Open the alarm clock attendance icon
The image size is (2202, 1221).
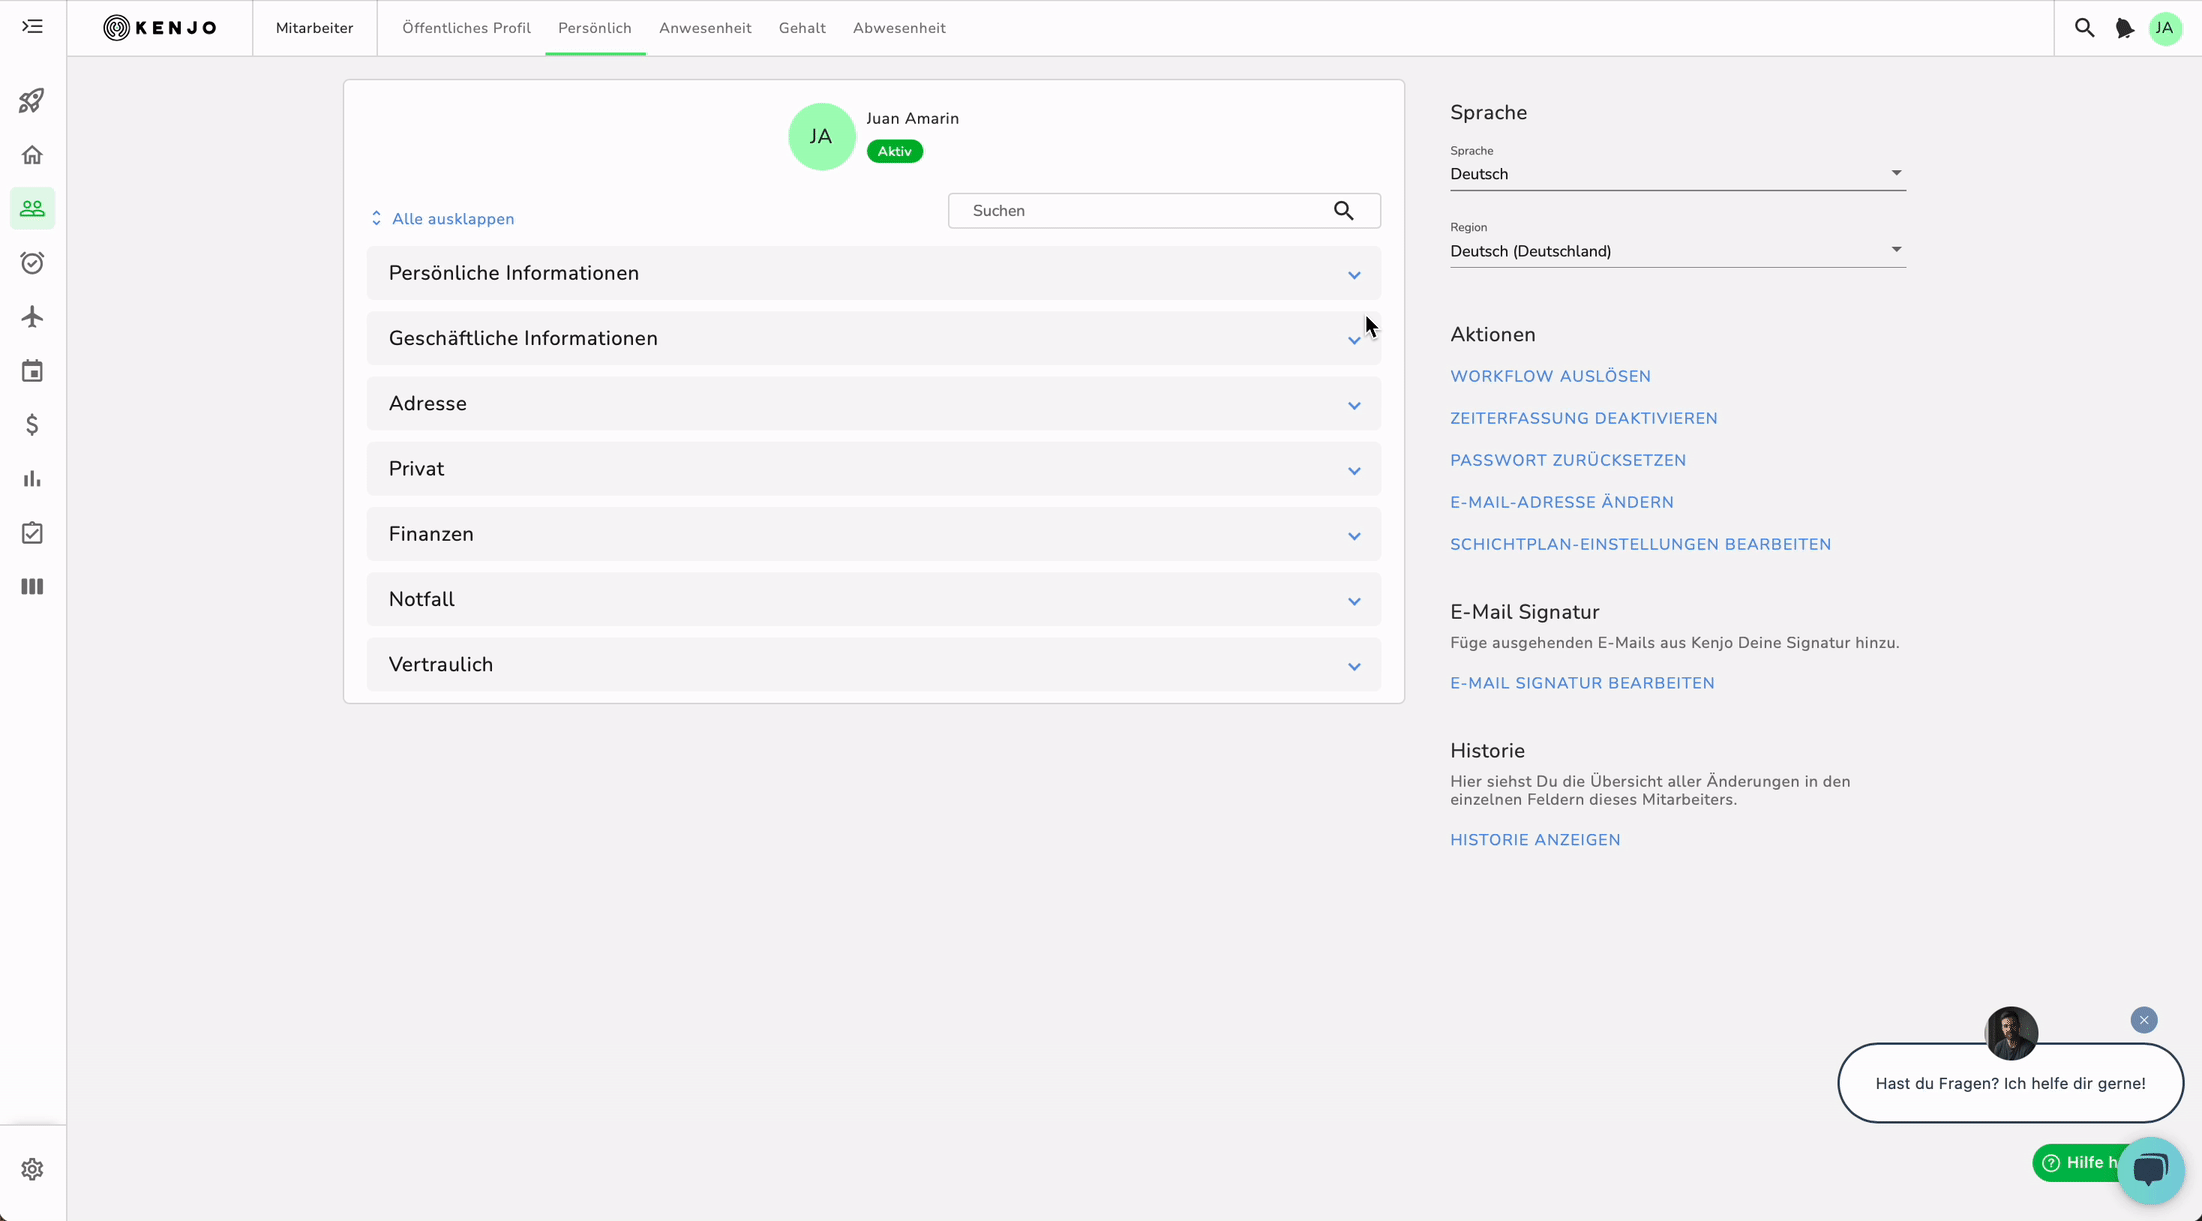click(x=32, y=263)
